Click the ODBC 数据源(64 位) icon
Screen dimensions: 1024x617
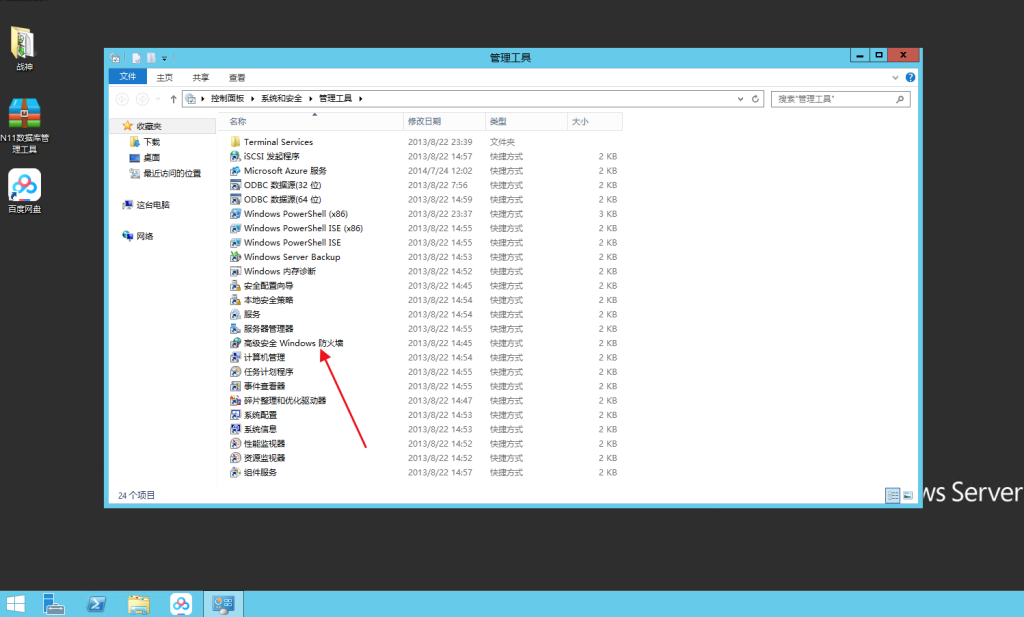(x=235, y=199)
